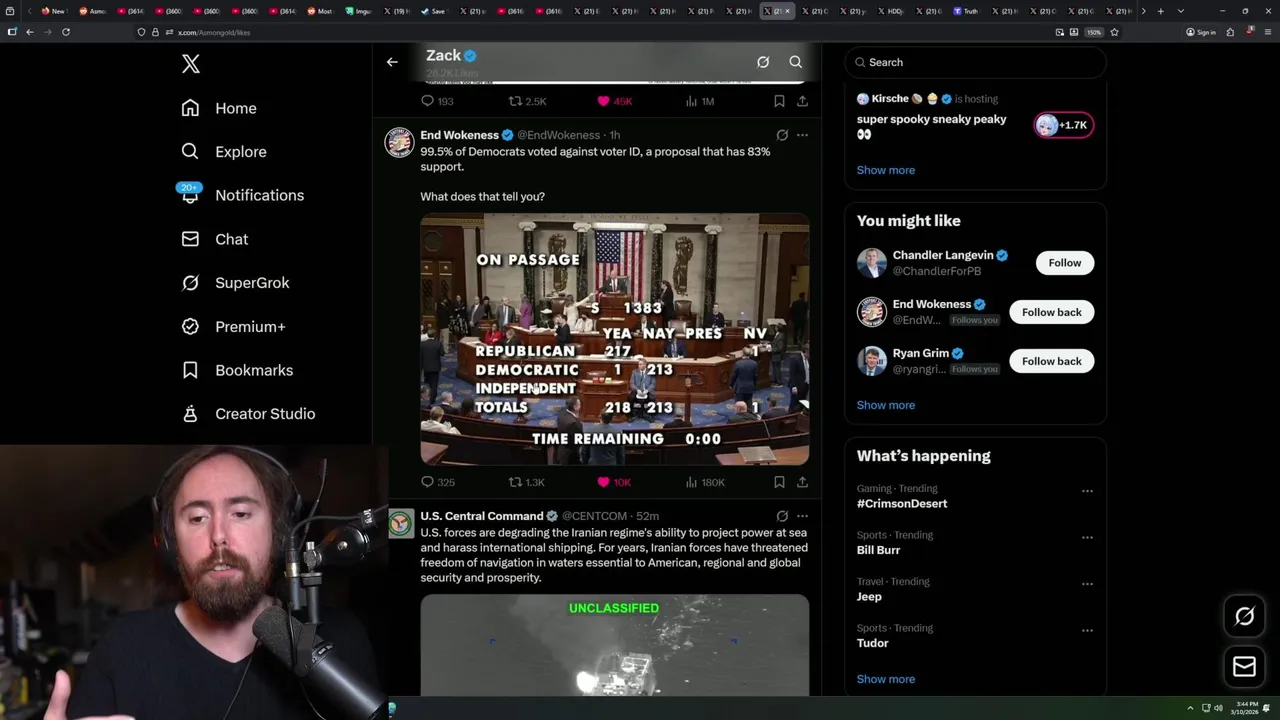
Task: Share the End Wokeness post
Action: (x=802, y=482)
